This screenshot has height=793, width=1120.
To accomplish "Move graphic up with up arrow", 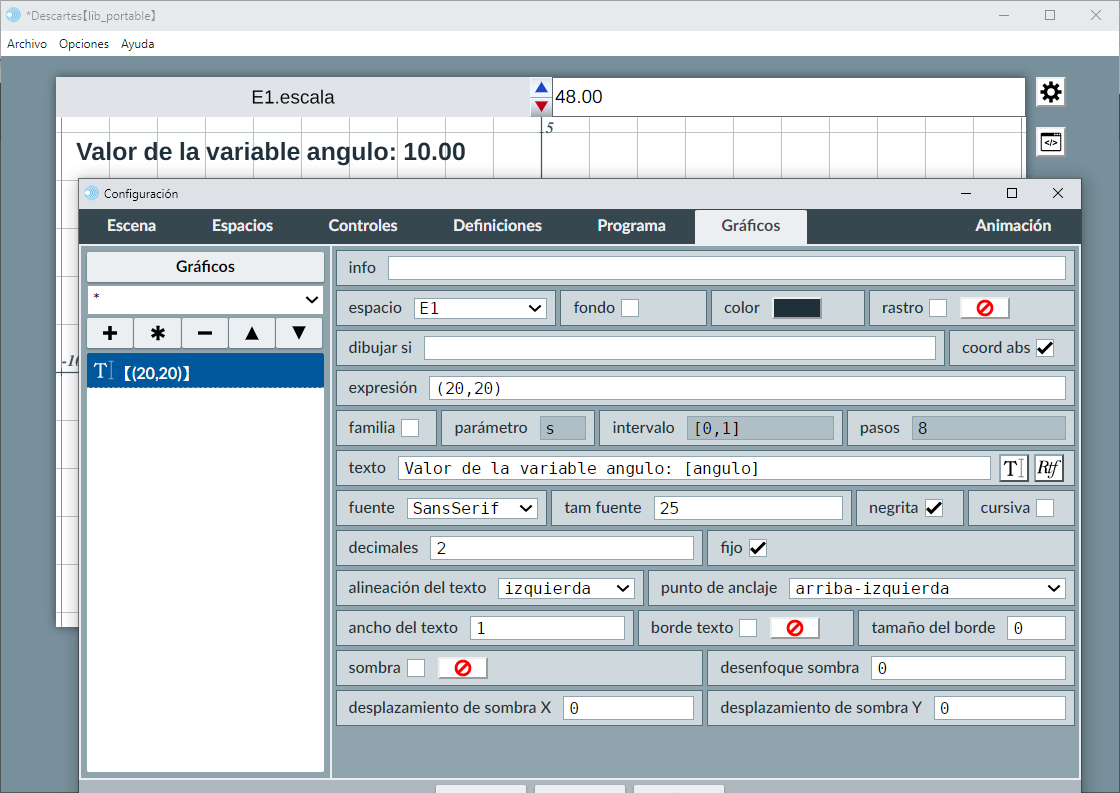I will [251, 333].
